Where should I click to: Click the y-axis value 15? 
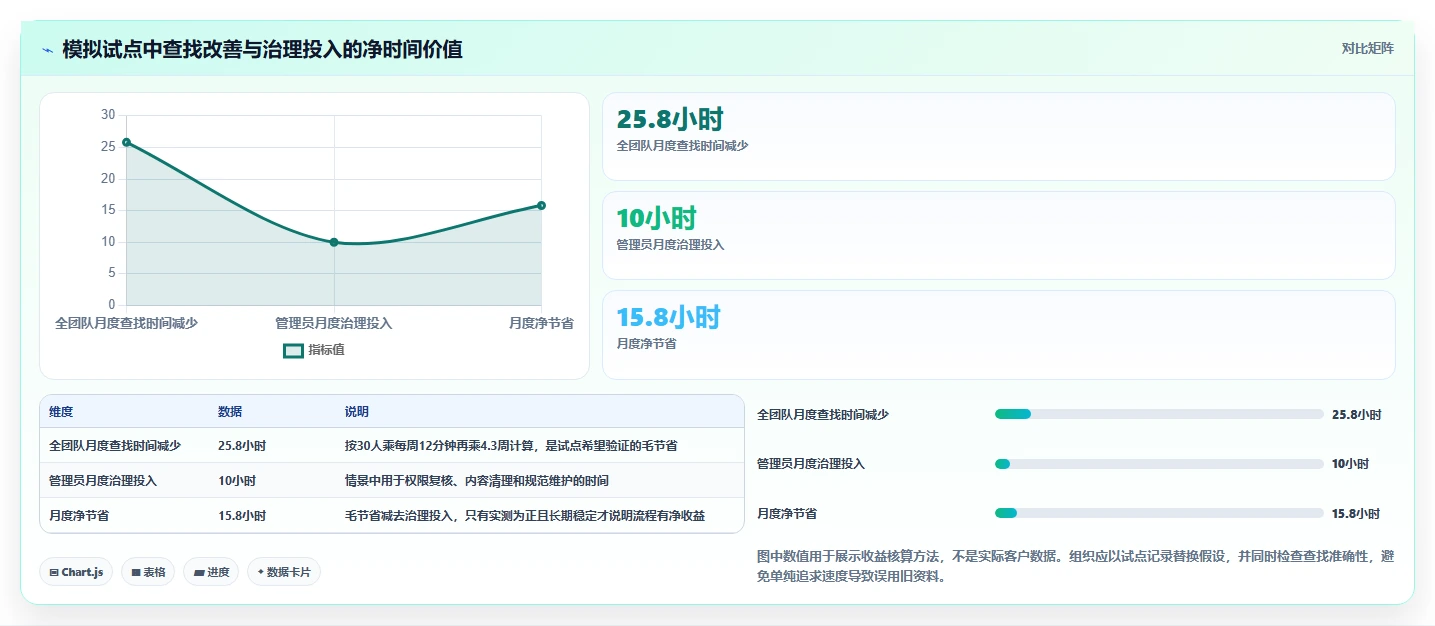[108, 210]
